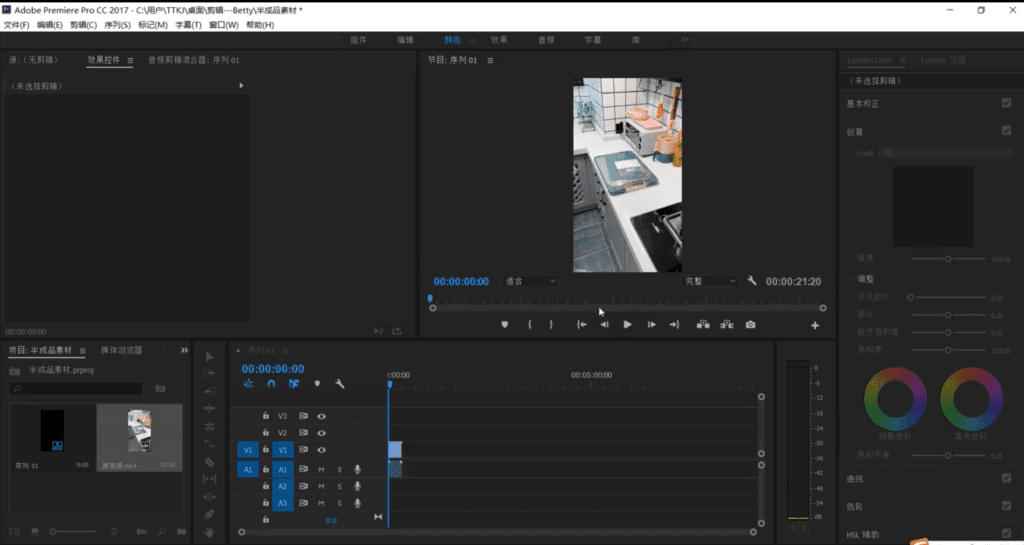Click the Export Frame camera icon
Screen dimensions: 1024x545
coord(750,324)
